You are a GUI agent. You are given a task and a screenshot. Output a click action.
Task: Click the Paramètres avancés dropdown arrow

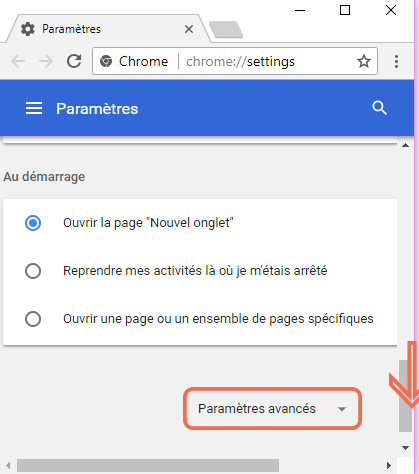pyautogui.click(x=342, y=409)
